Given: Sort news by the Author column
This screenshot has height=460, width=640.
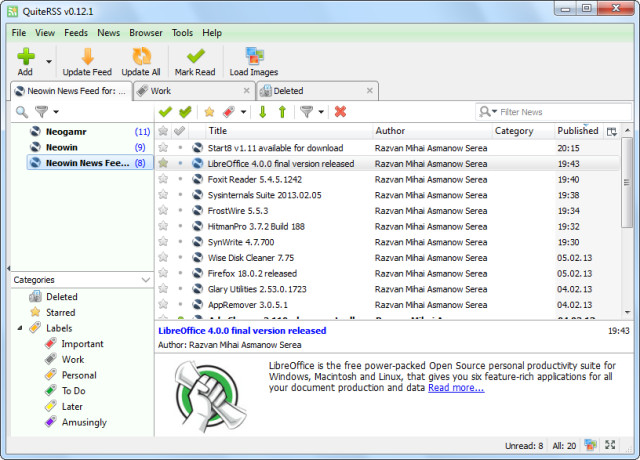Looking at the screenshot, I should pyautogui.click(x=432, y=131).
